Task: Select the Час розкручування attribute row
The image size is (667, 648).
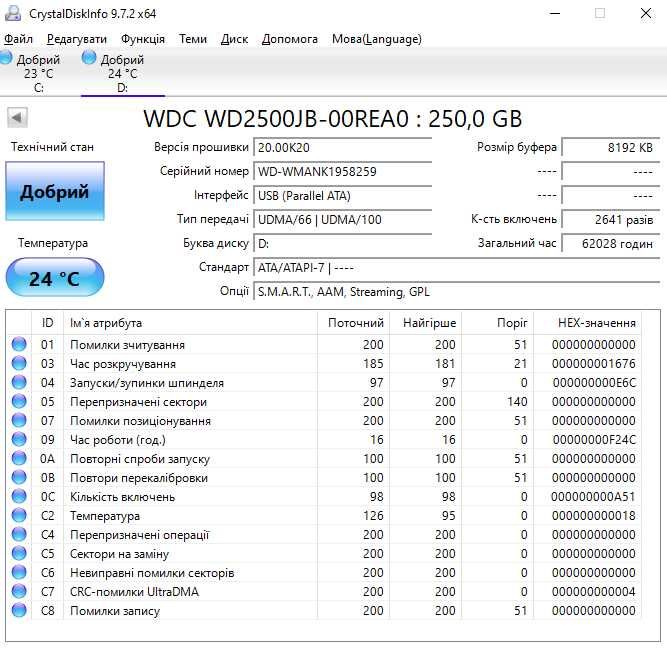Action: pyautogui.click(x=324, y=363)
